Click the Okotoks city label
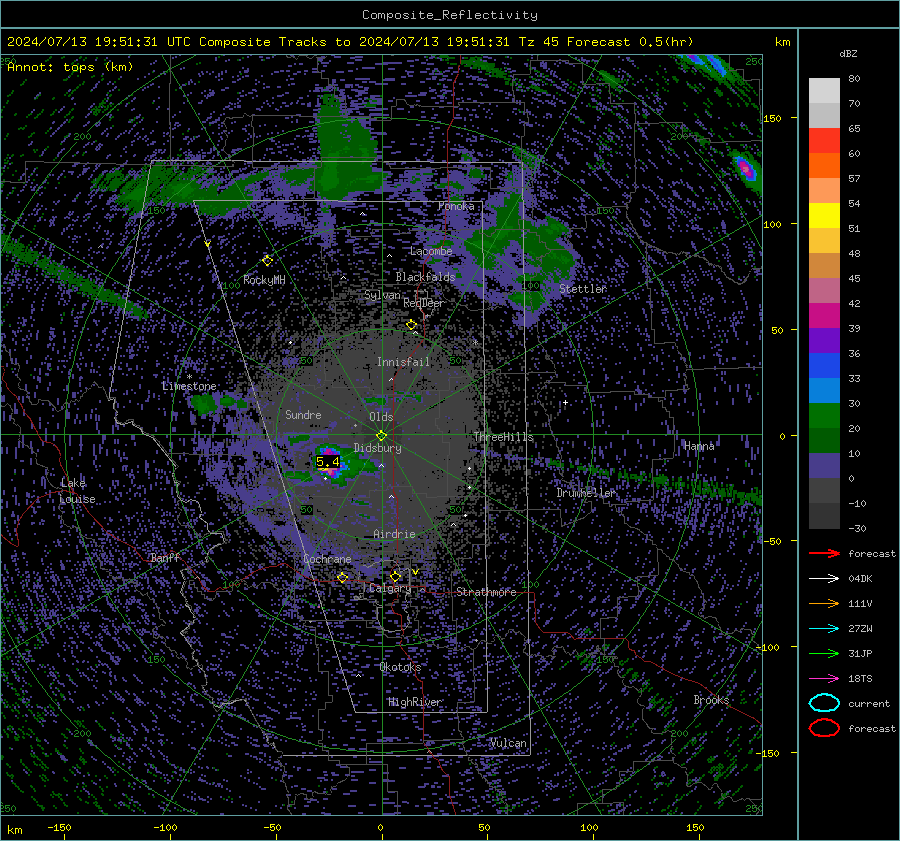This screenshot has height=841, width=900. [400, 667]
